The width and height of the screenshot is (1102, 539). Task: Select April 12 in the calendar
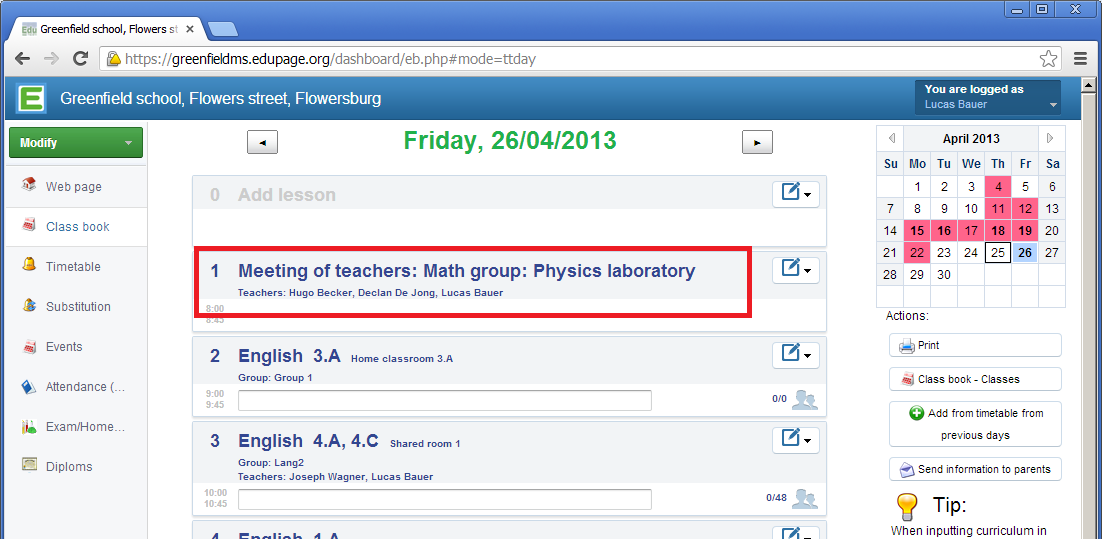(1025, 209)
